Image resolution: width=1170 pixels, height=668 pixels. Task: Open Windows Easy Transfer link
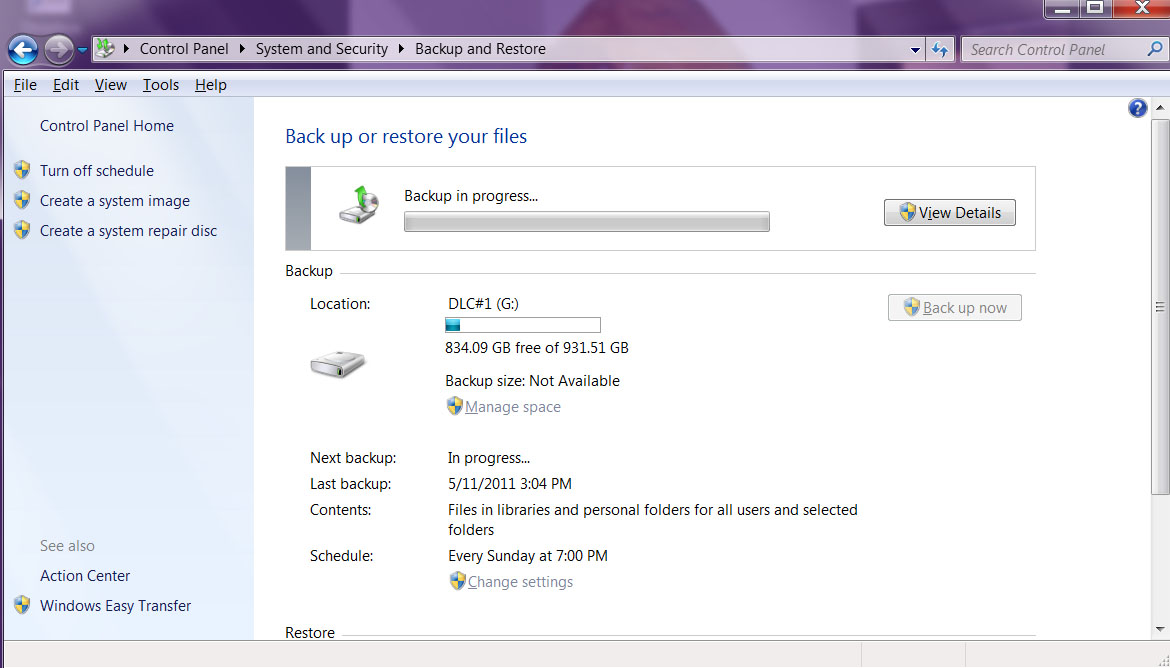[115, 606]
